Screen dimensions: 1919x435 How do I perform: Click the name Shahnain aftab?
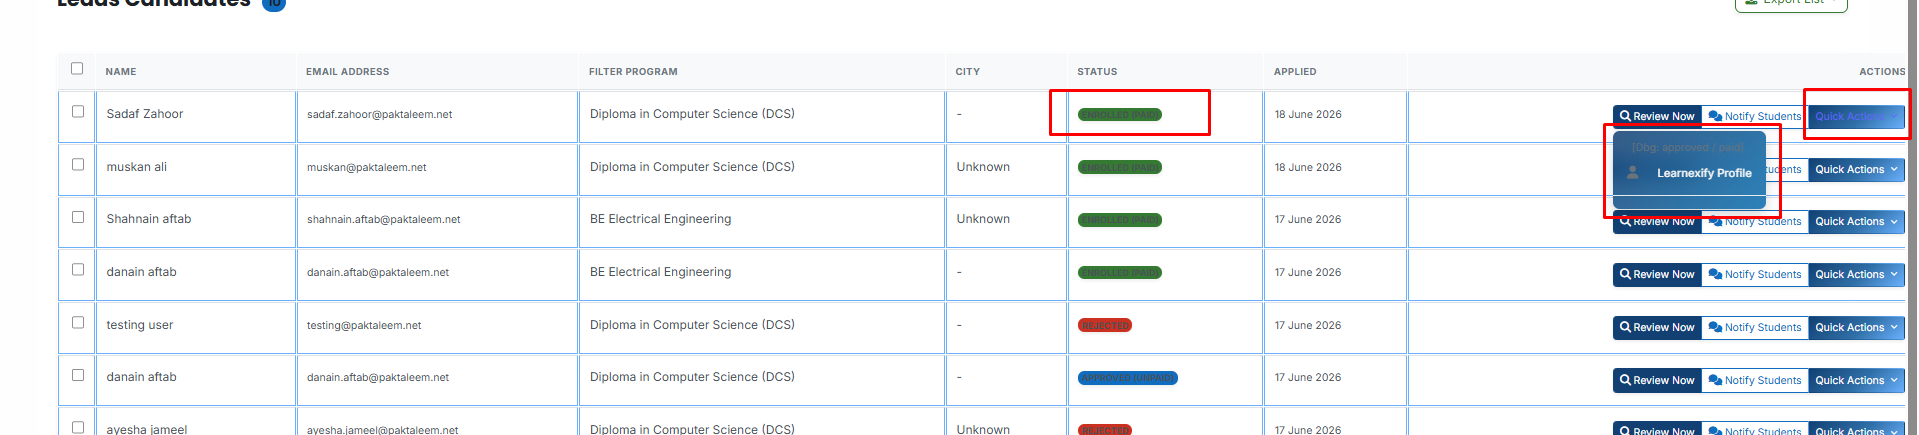(149, 219)
